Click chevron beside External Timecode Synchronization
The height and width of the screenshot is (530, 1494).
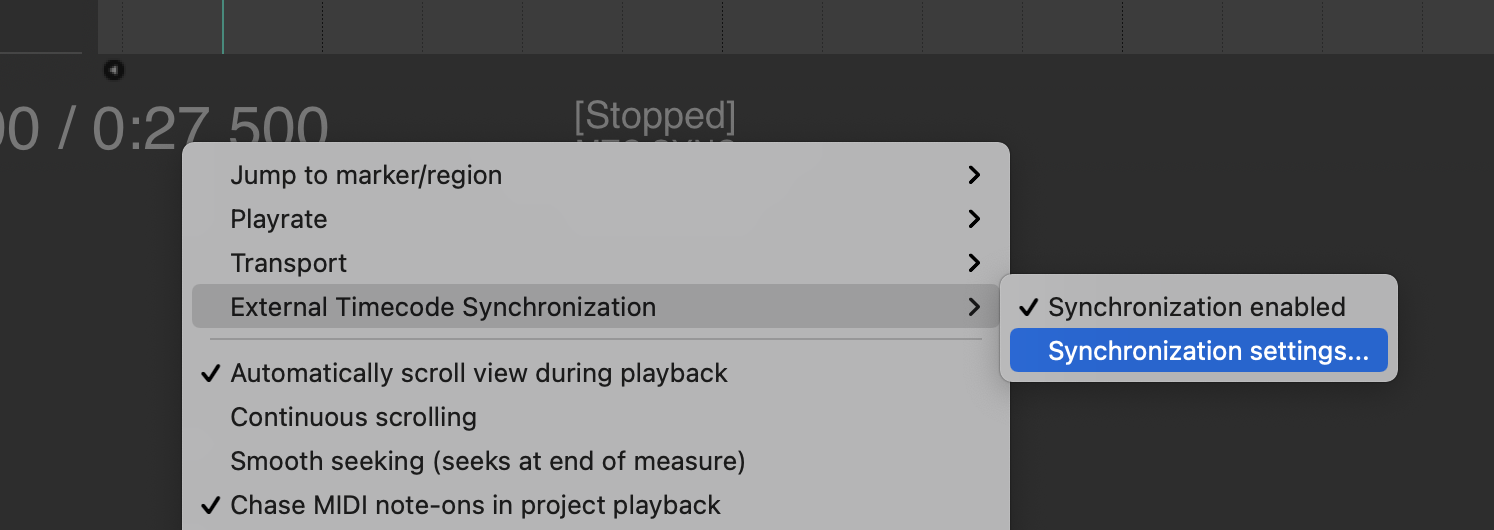point(974,307)
